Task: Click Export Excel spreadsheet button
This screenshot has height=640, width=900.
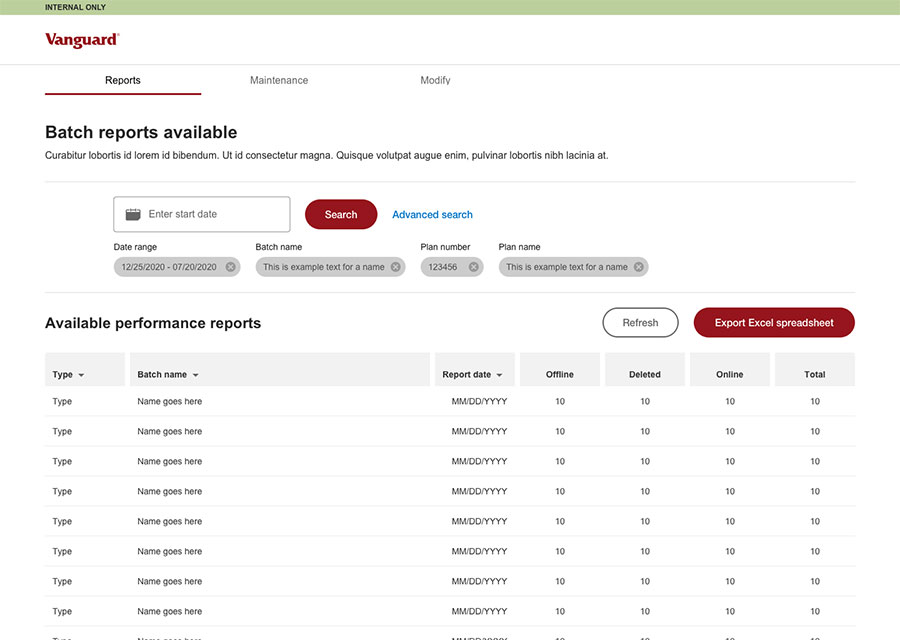Action: click(774, 323)
